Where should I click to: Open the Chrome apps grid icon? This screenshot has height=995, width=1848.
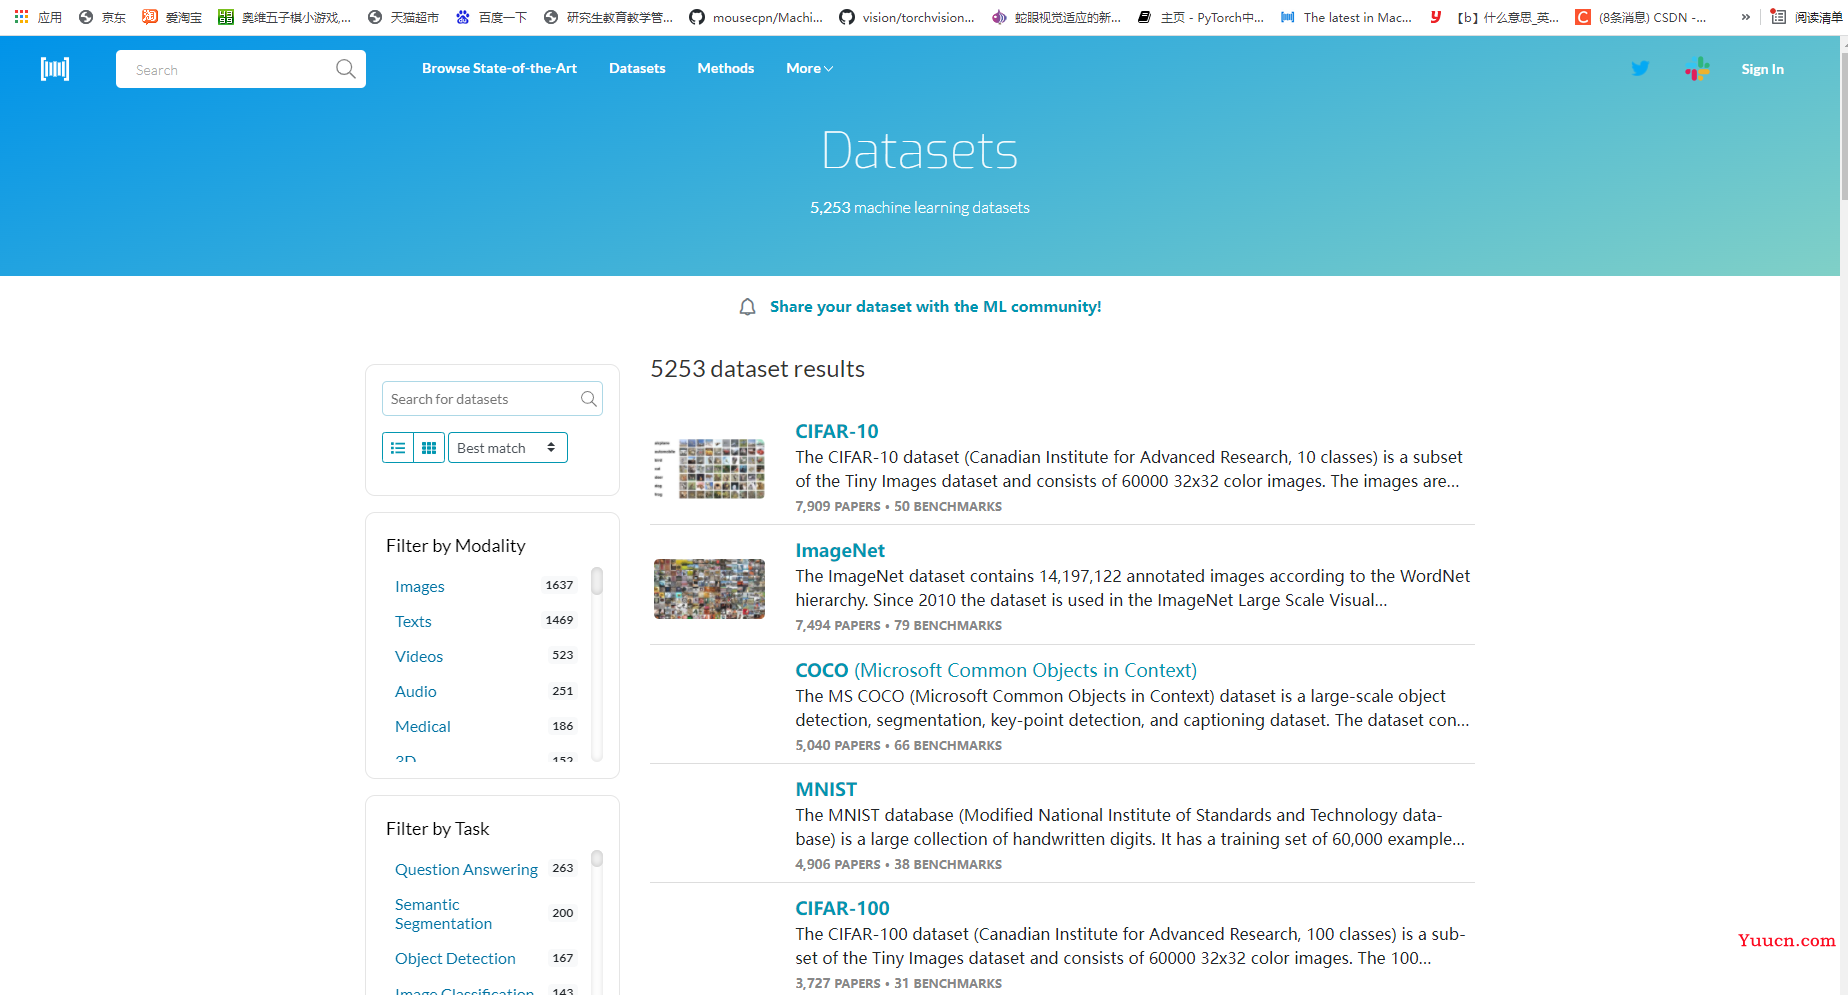tap(21, 17)
